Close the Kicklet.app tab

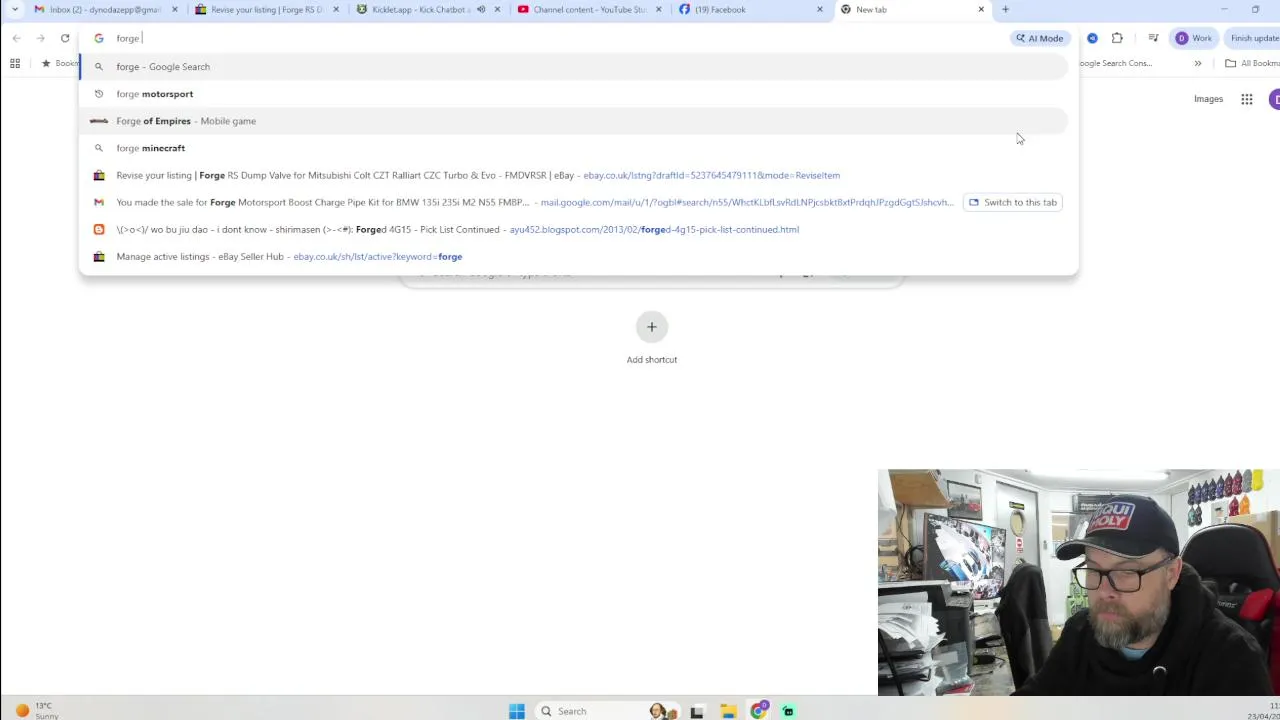[497, 10]
